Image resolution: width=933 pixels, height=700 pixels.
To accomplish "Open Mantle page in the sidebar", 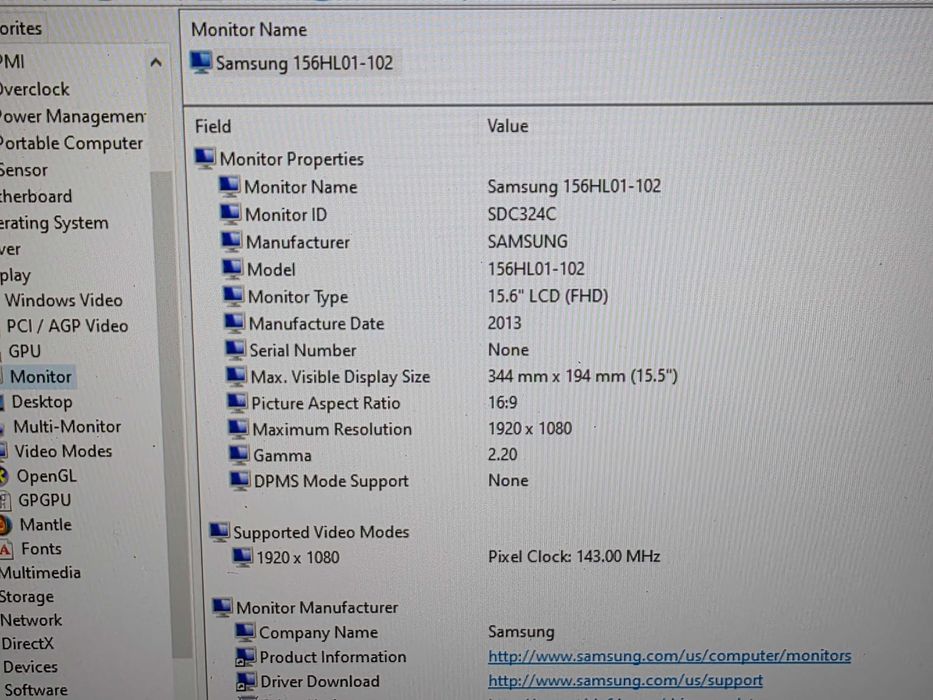I will 45,524.
